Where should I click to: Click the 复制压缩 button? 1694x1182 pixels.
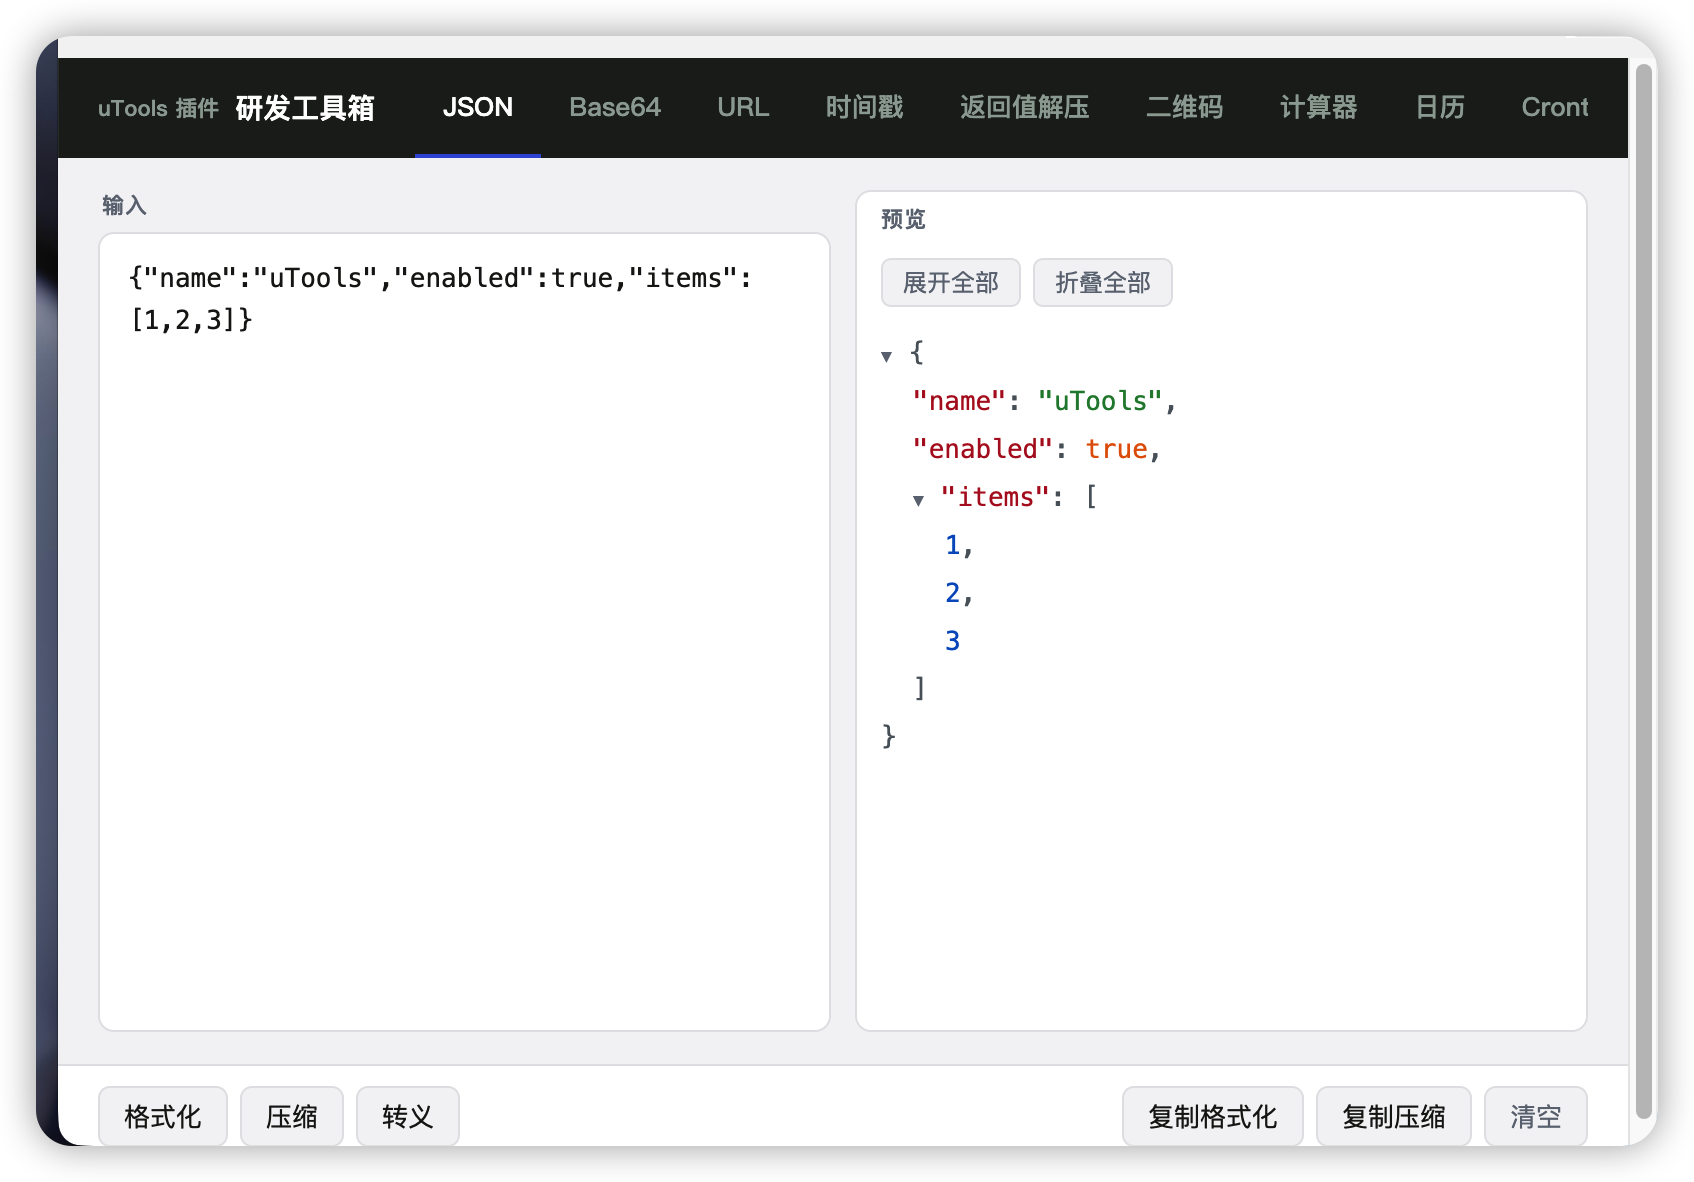point(1393,1116)
